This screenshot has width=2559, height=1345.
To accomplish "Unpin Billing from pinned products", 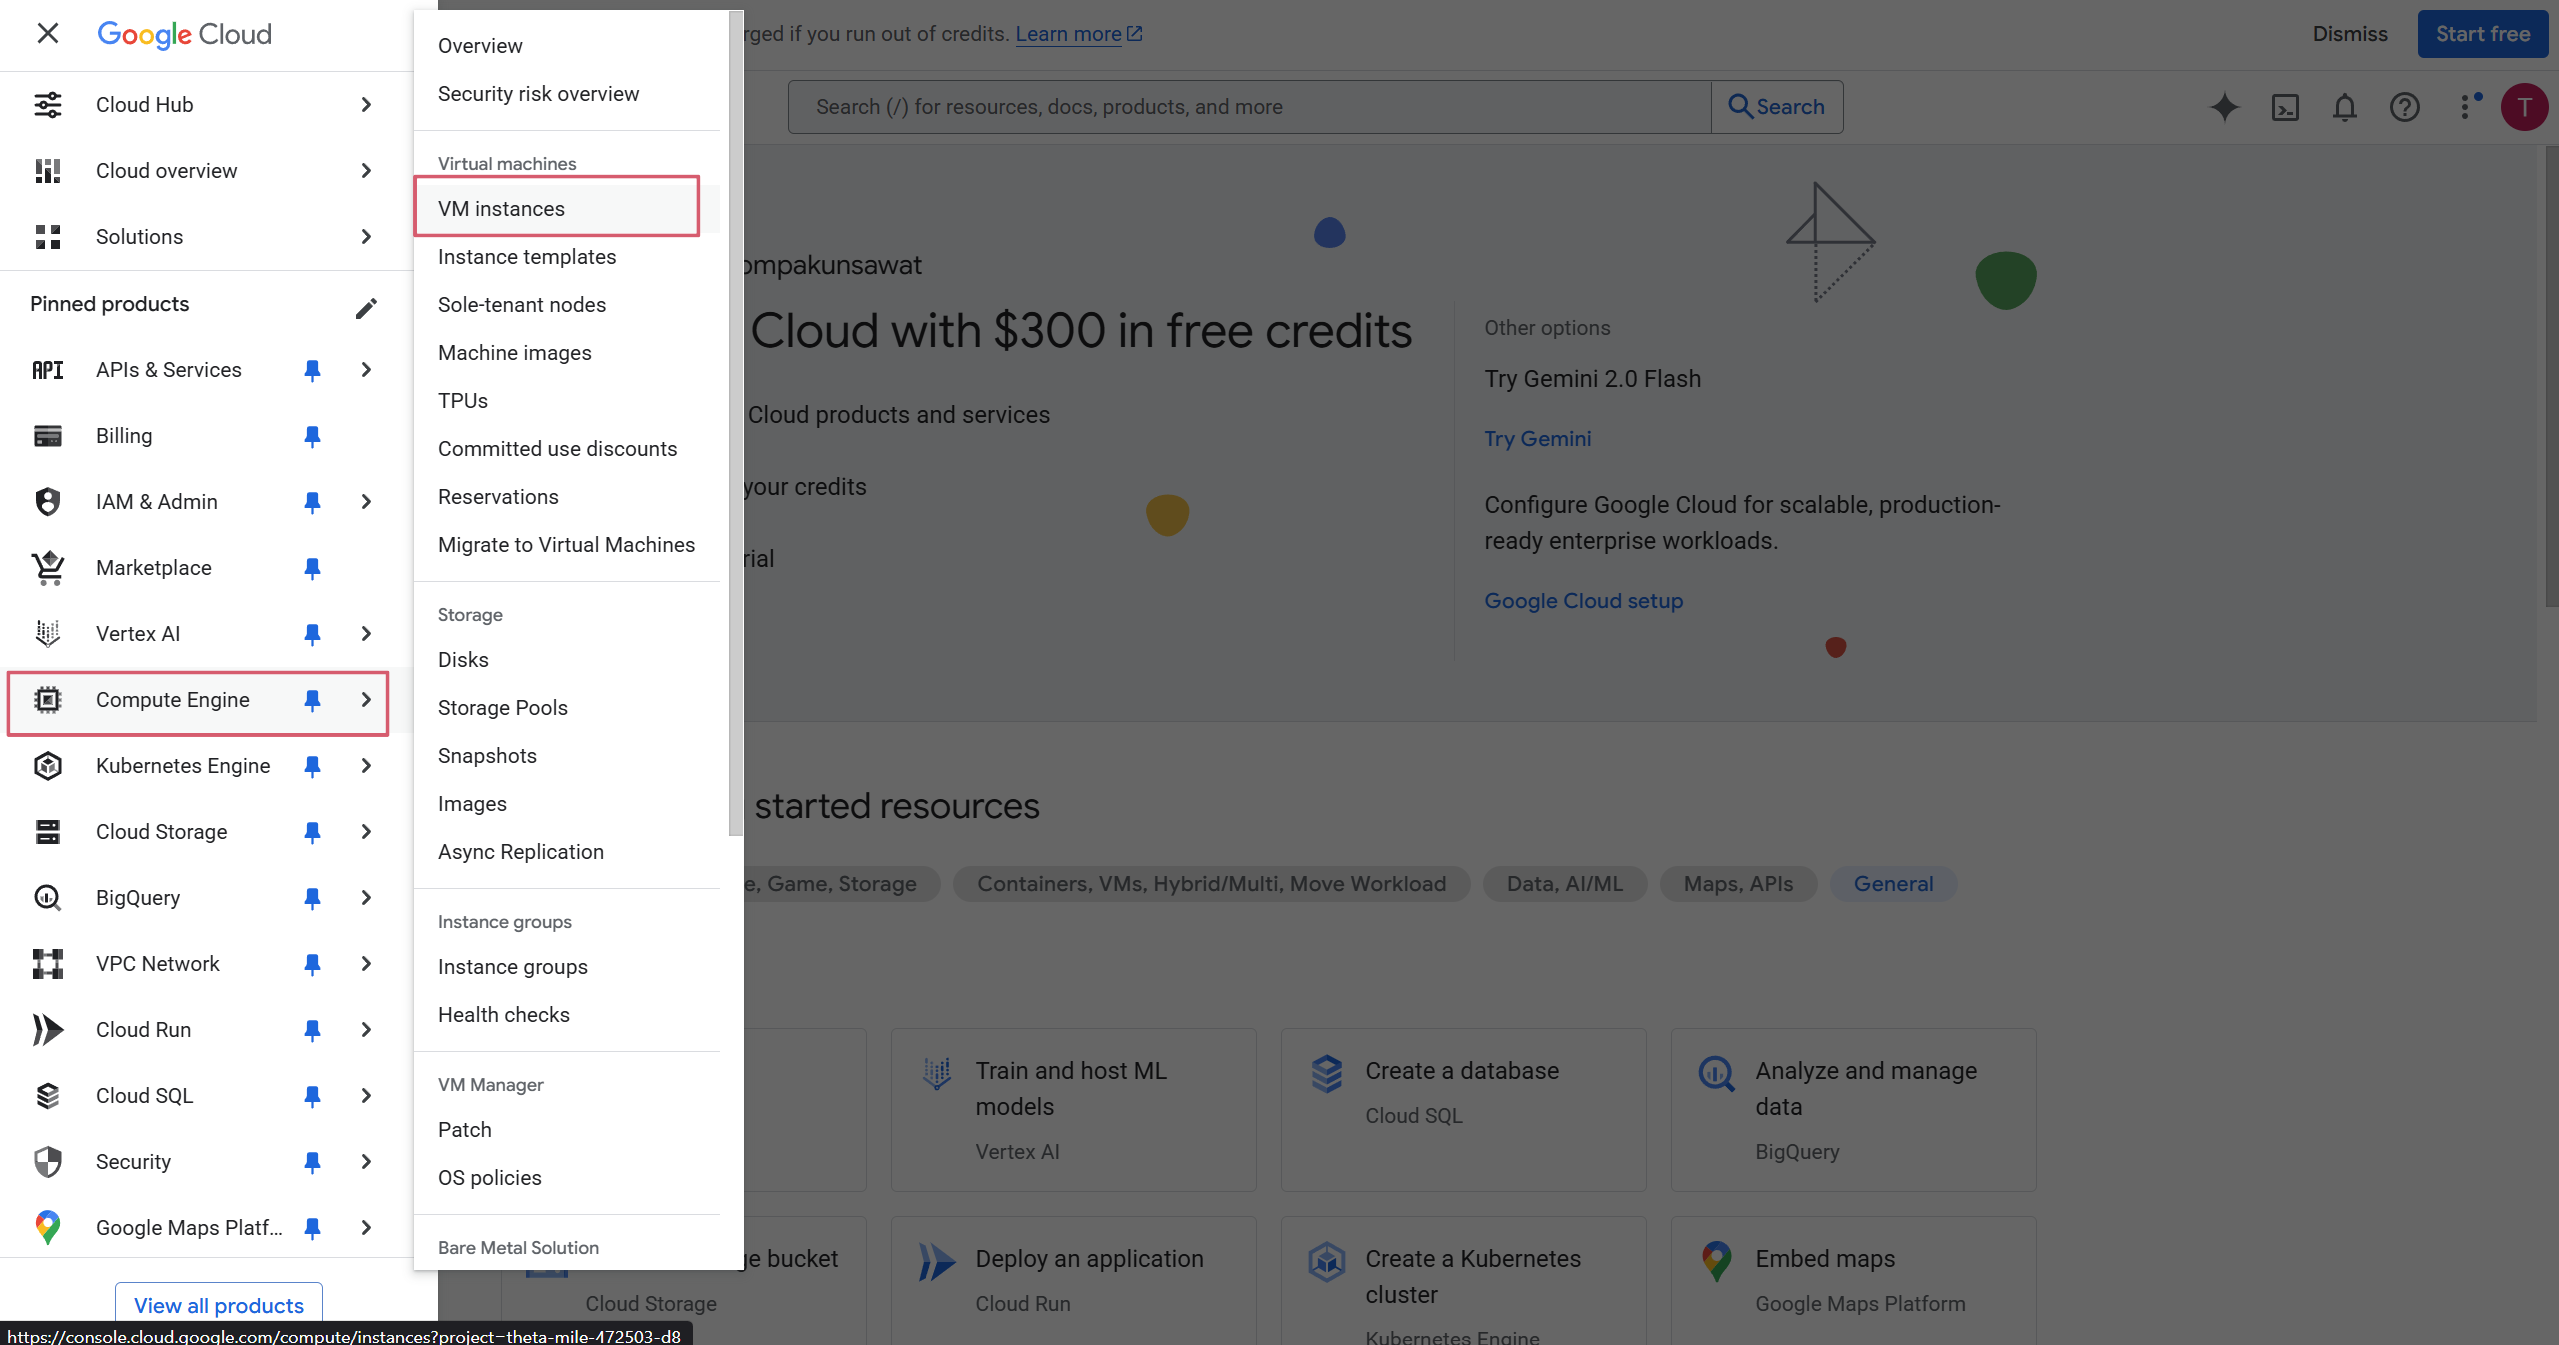I will pos(312,436).
